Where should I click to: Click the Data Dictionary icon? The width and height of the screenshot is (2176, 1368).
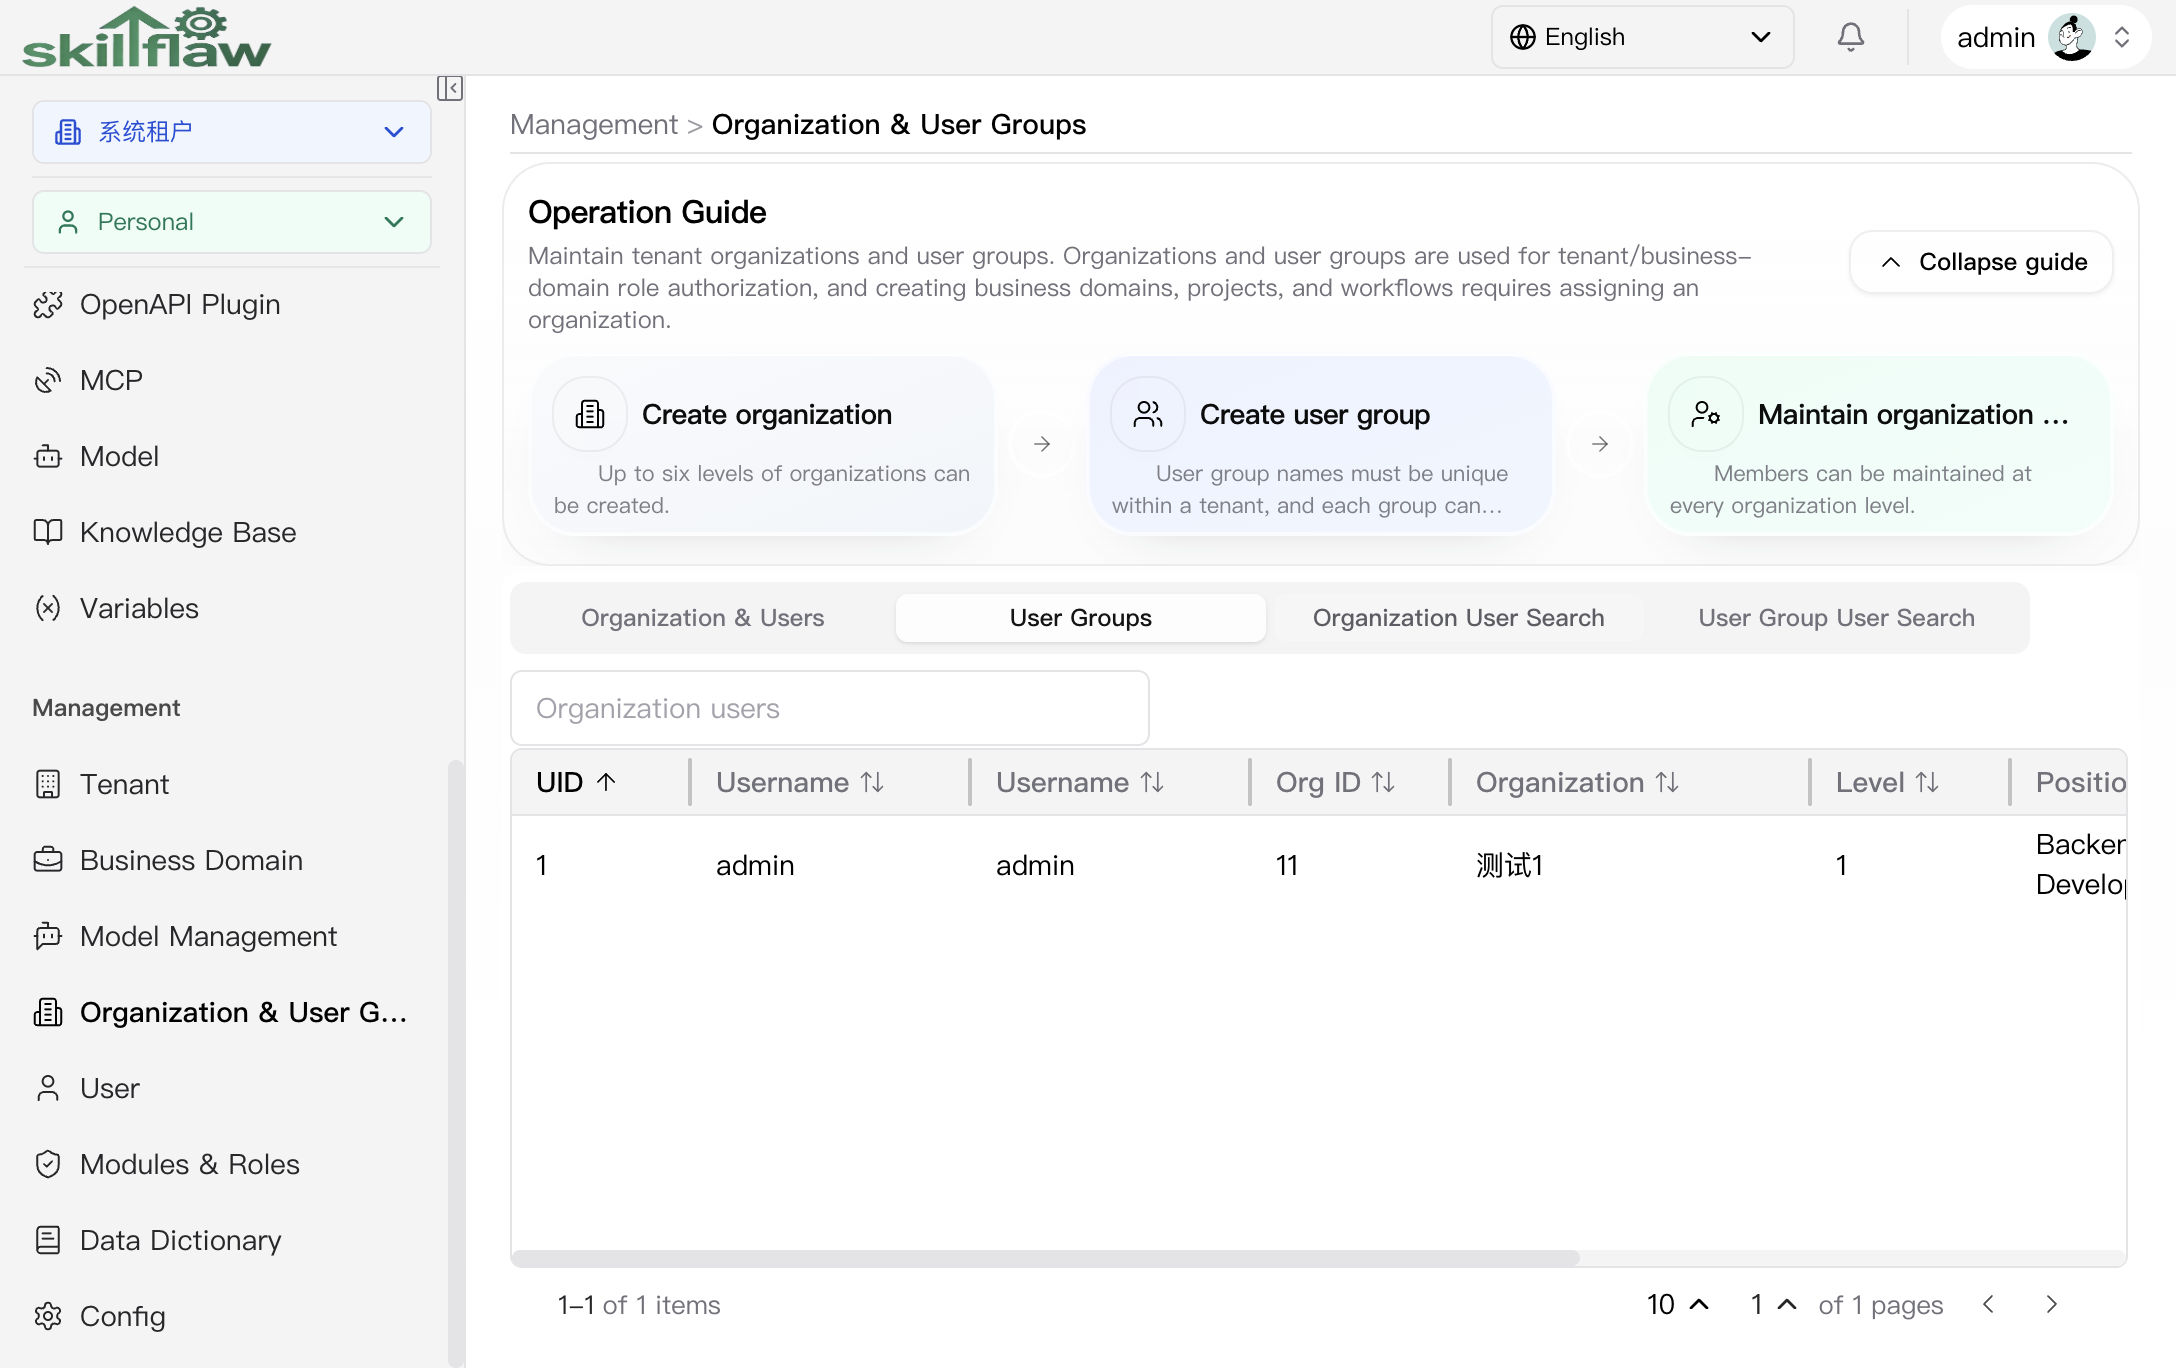pos(48,1241)
